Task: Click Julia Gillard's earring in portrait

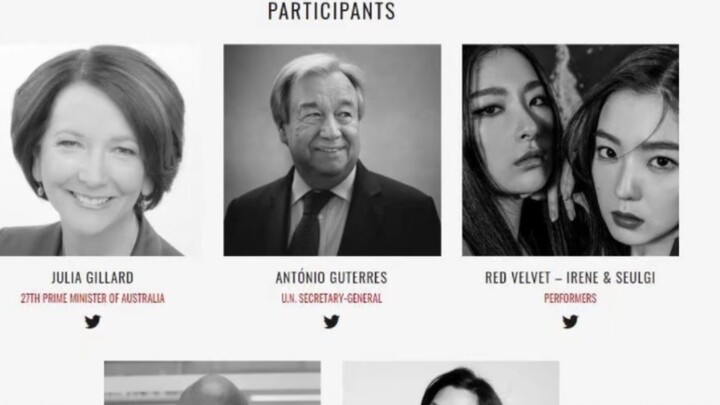Action: point(40,190)
